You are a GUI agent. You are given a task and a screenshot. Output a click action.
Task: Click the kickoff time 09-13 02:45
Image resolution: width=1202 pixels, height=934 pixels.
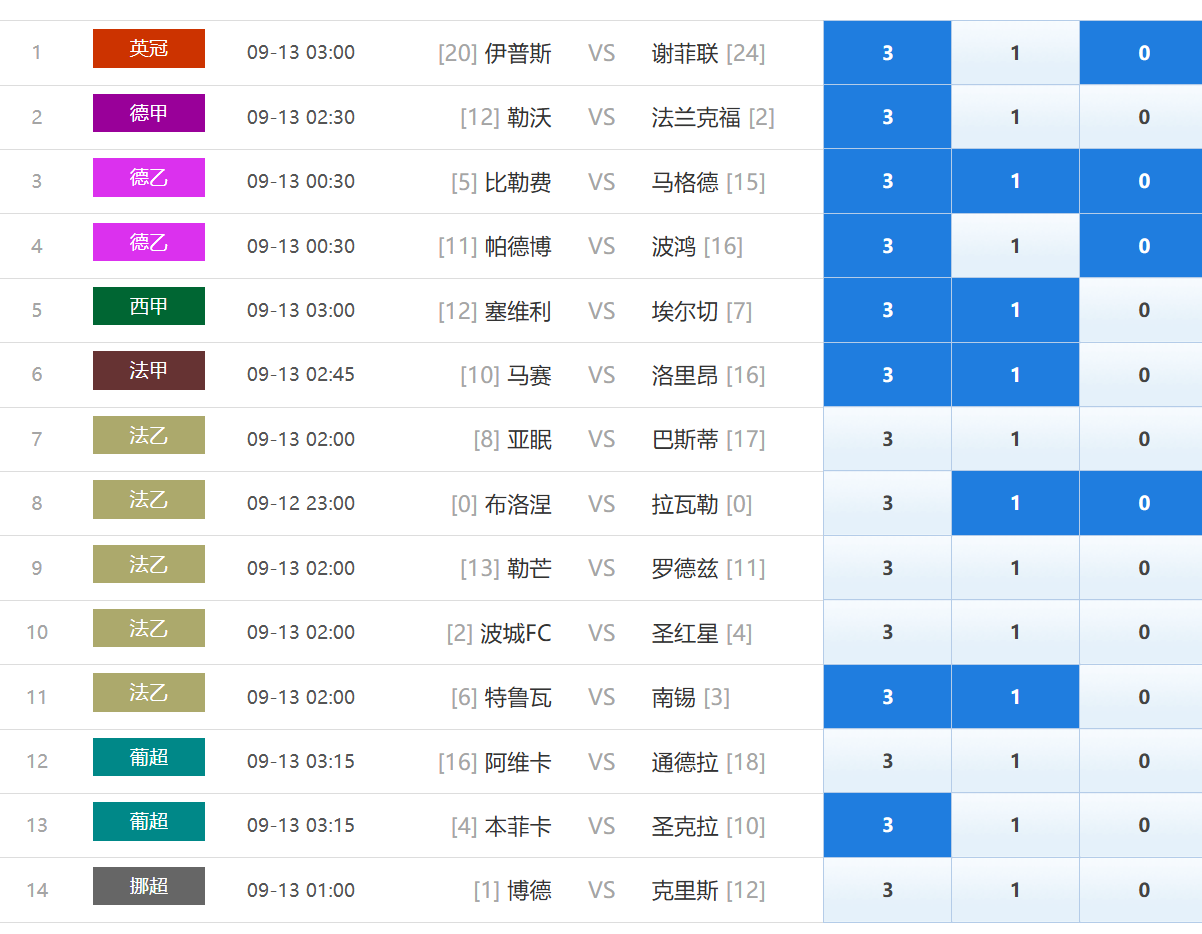click(x=301, y=374)
